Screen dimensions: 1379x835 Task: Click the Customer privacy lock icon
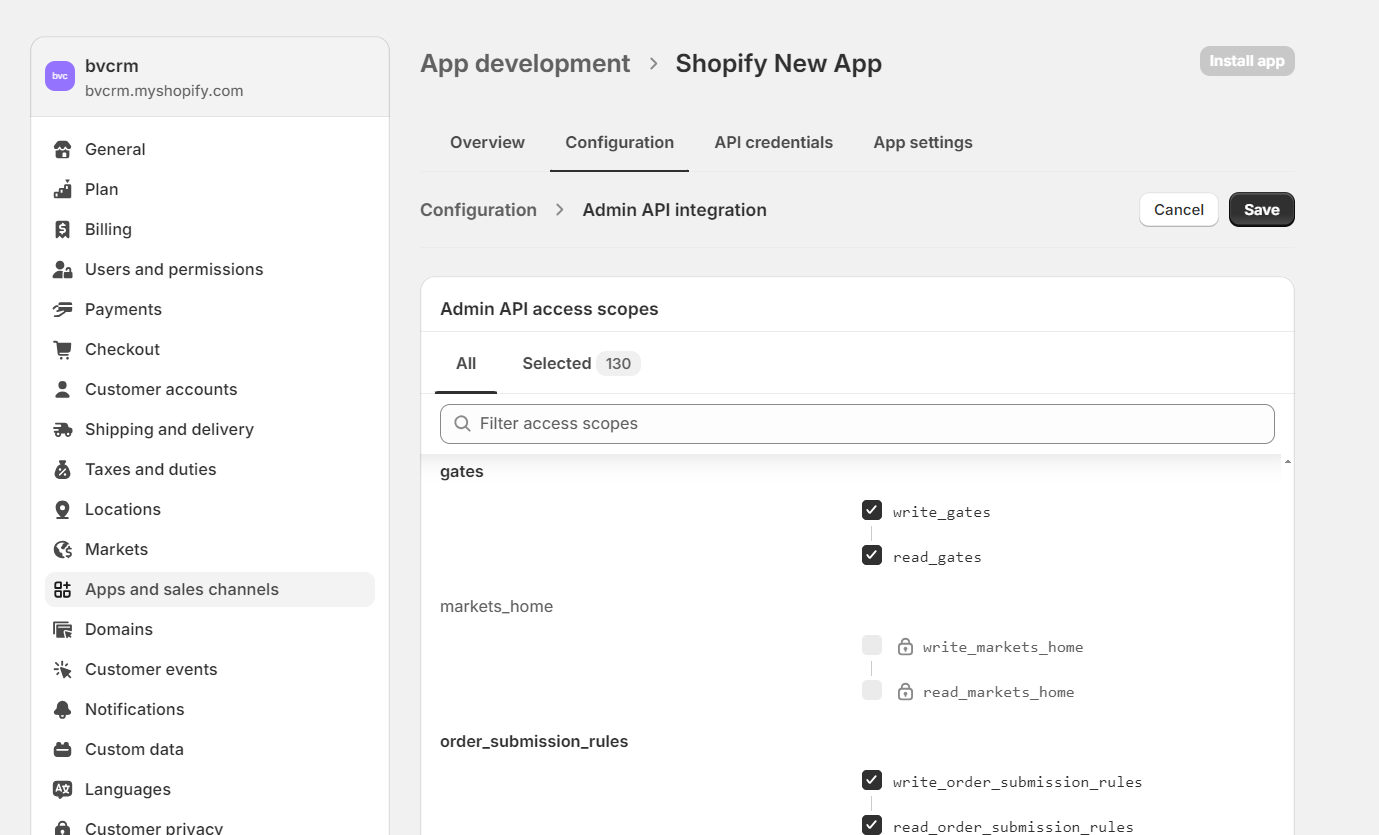[63, 828]
